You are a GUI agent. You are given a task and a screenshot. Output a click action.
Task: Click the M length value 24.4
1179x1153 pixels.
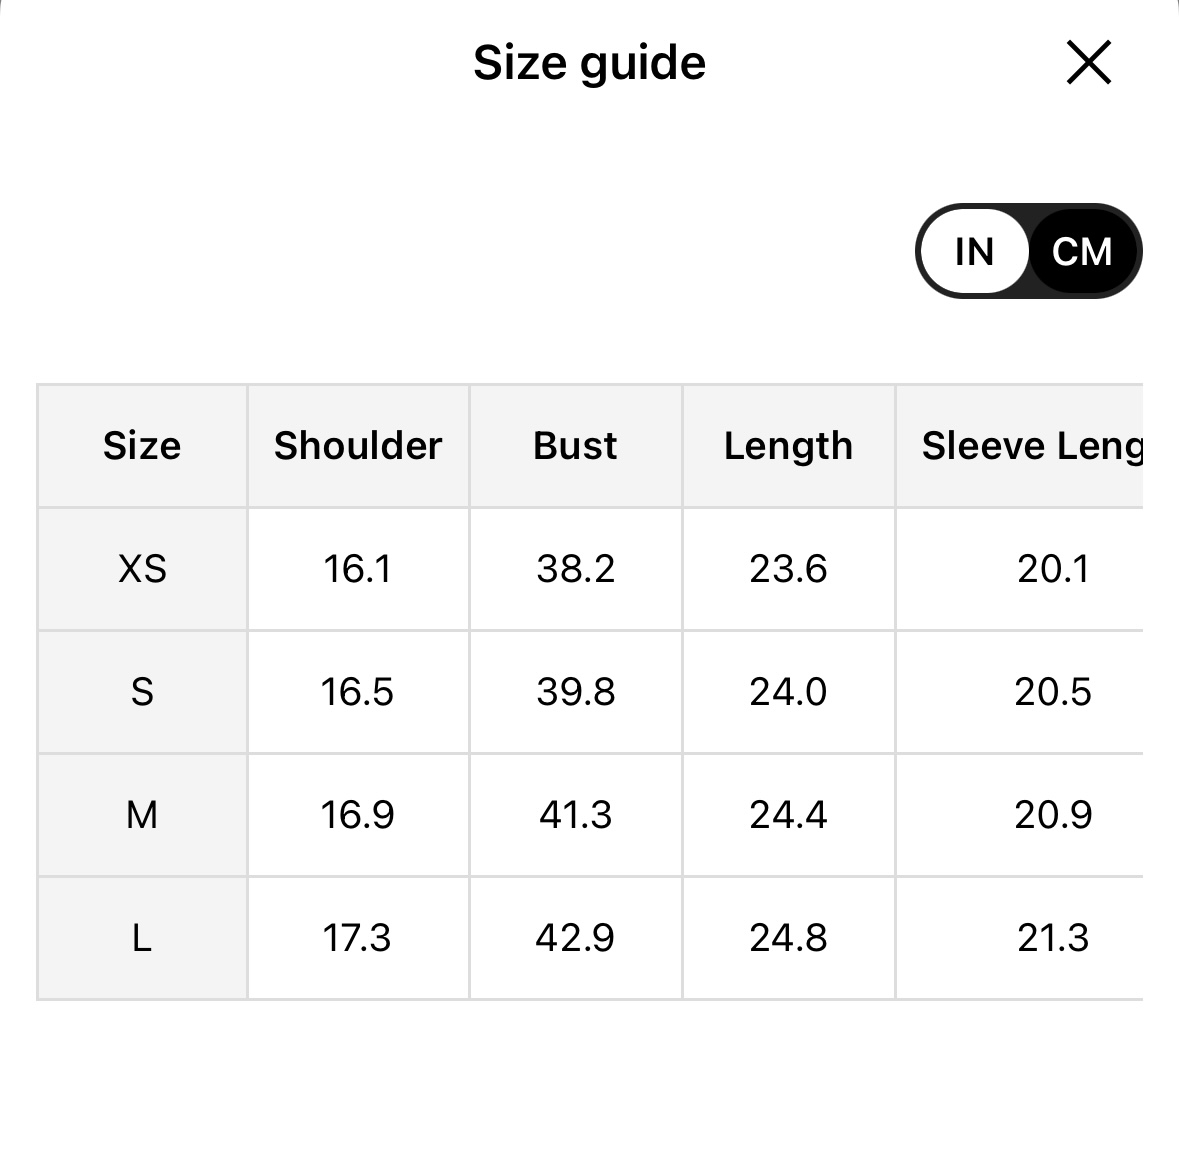click(788, 815)
